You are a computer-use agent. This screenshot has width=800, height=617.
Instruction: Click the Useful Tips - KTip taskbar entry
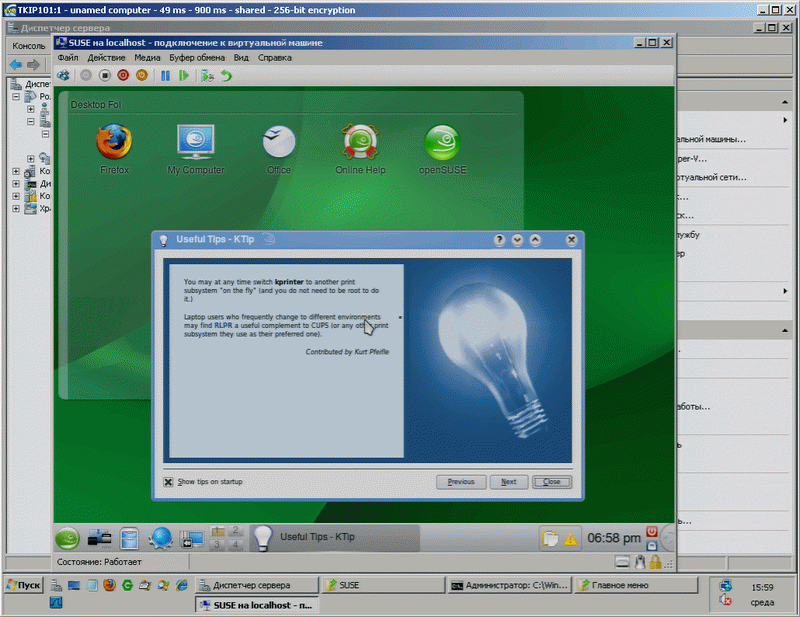[334, 537]
